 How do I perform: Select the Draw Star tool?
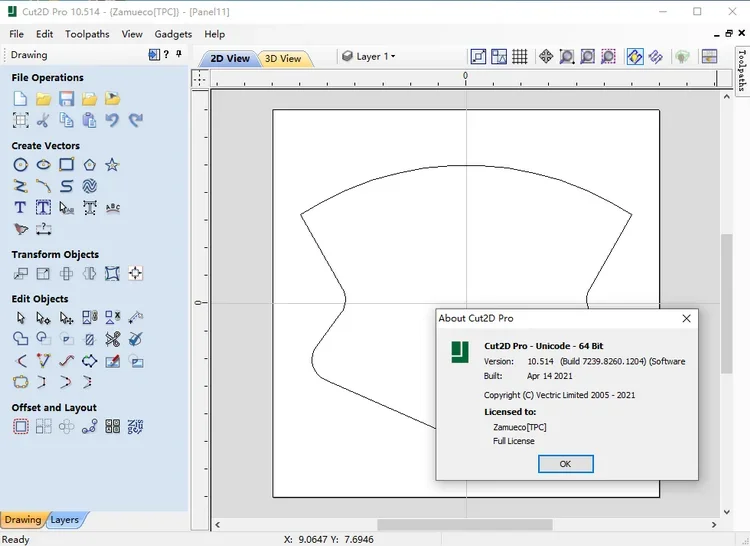point(112,165)
